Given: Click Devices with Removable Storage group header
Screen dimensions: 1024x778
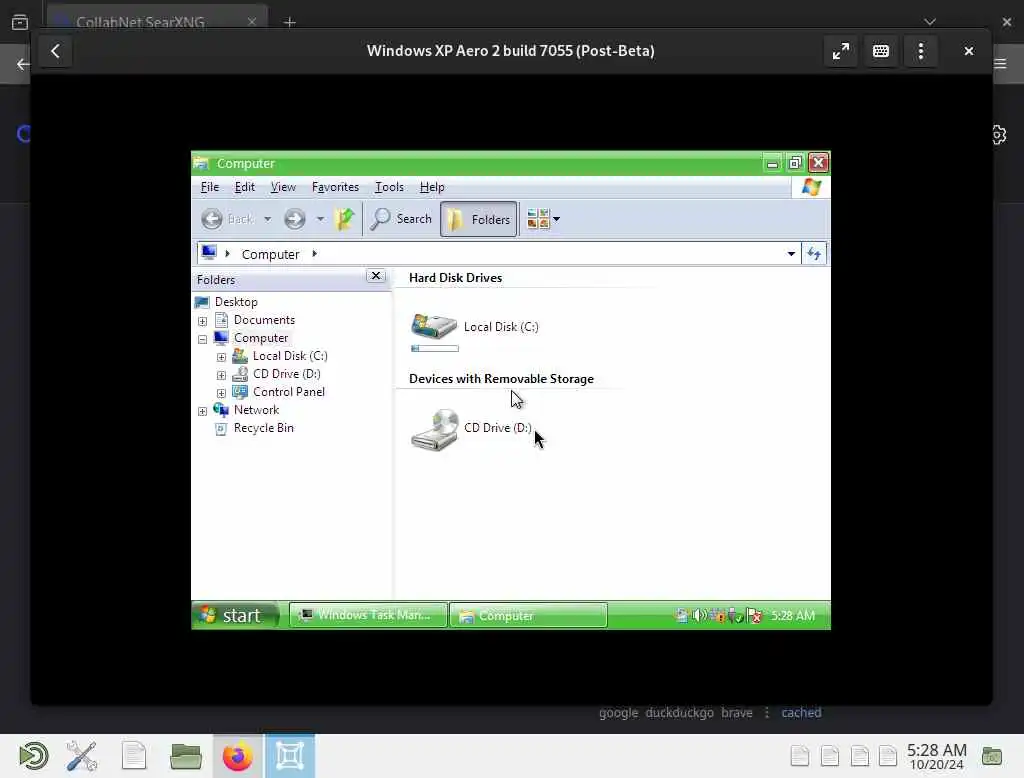Looking at the screenshot, I should click(x=501, y=379).
